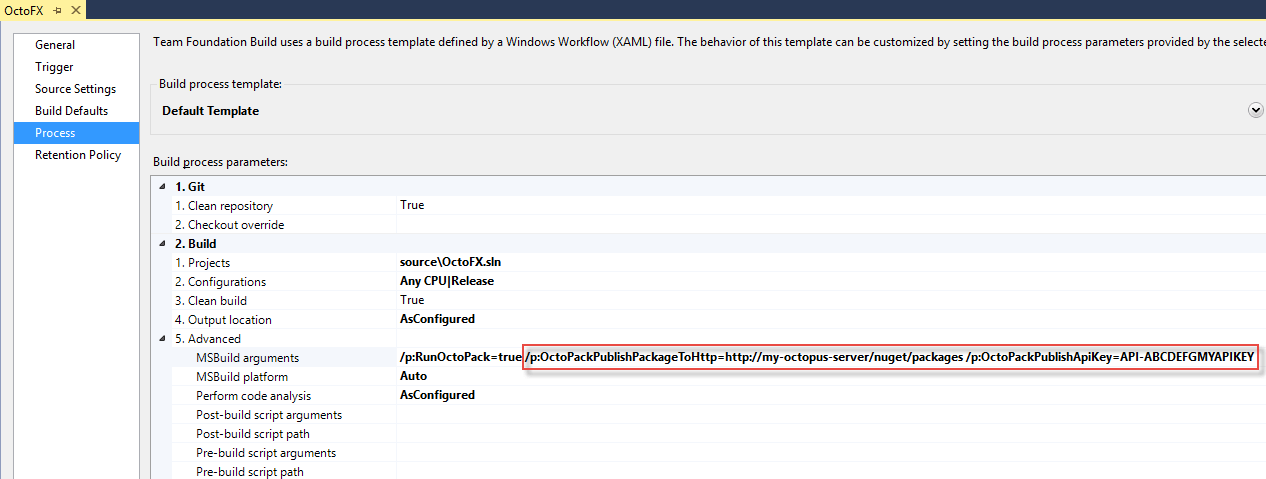Screen dimensions: 1266x479
Task: Select Post-build script path row
Action: (253, 434)
